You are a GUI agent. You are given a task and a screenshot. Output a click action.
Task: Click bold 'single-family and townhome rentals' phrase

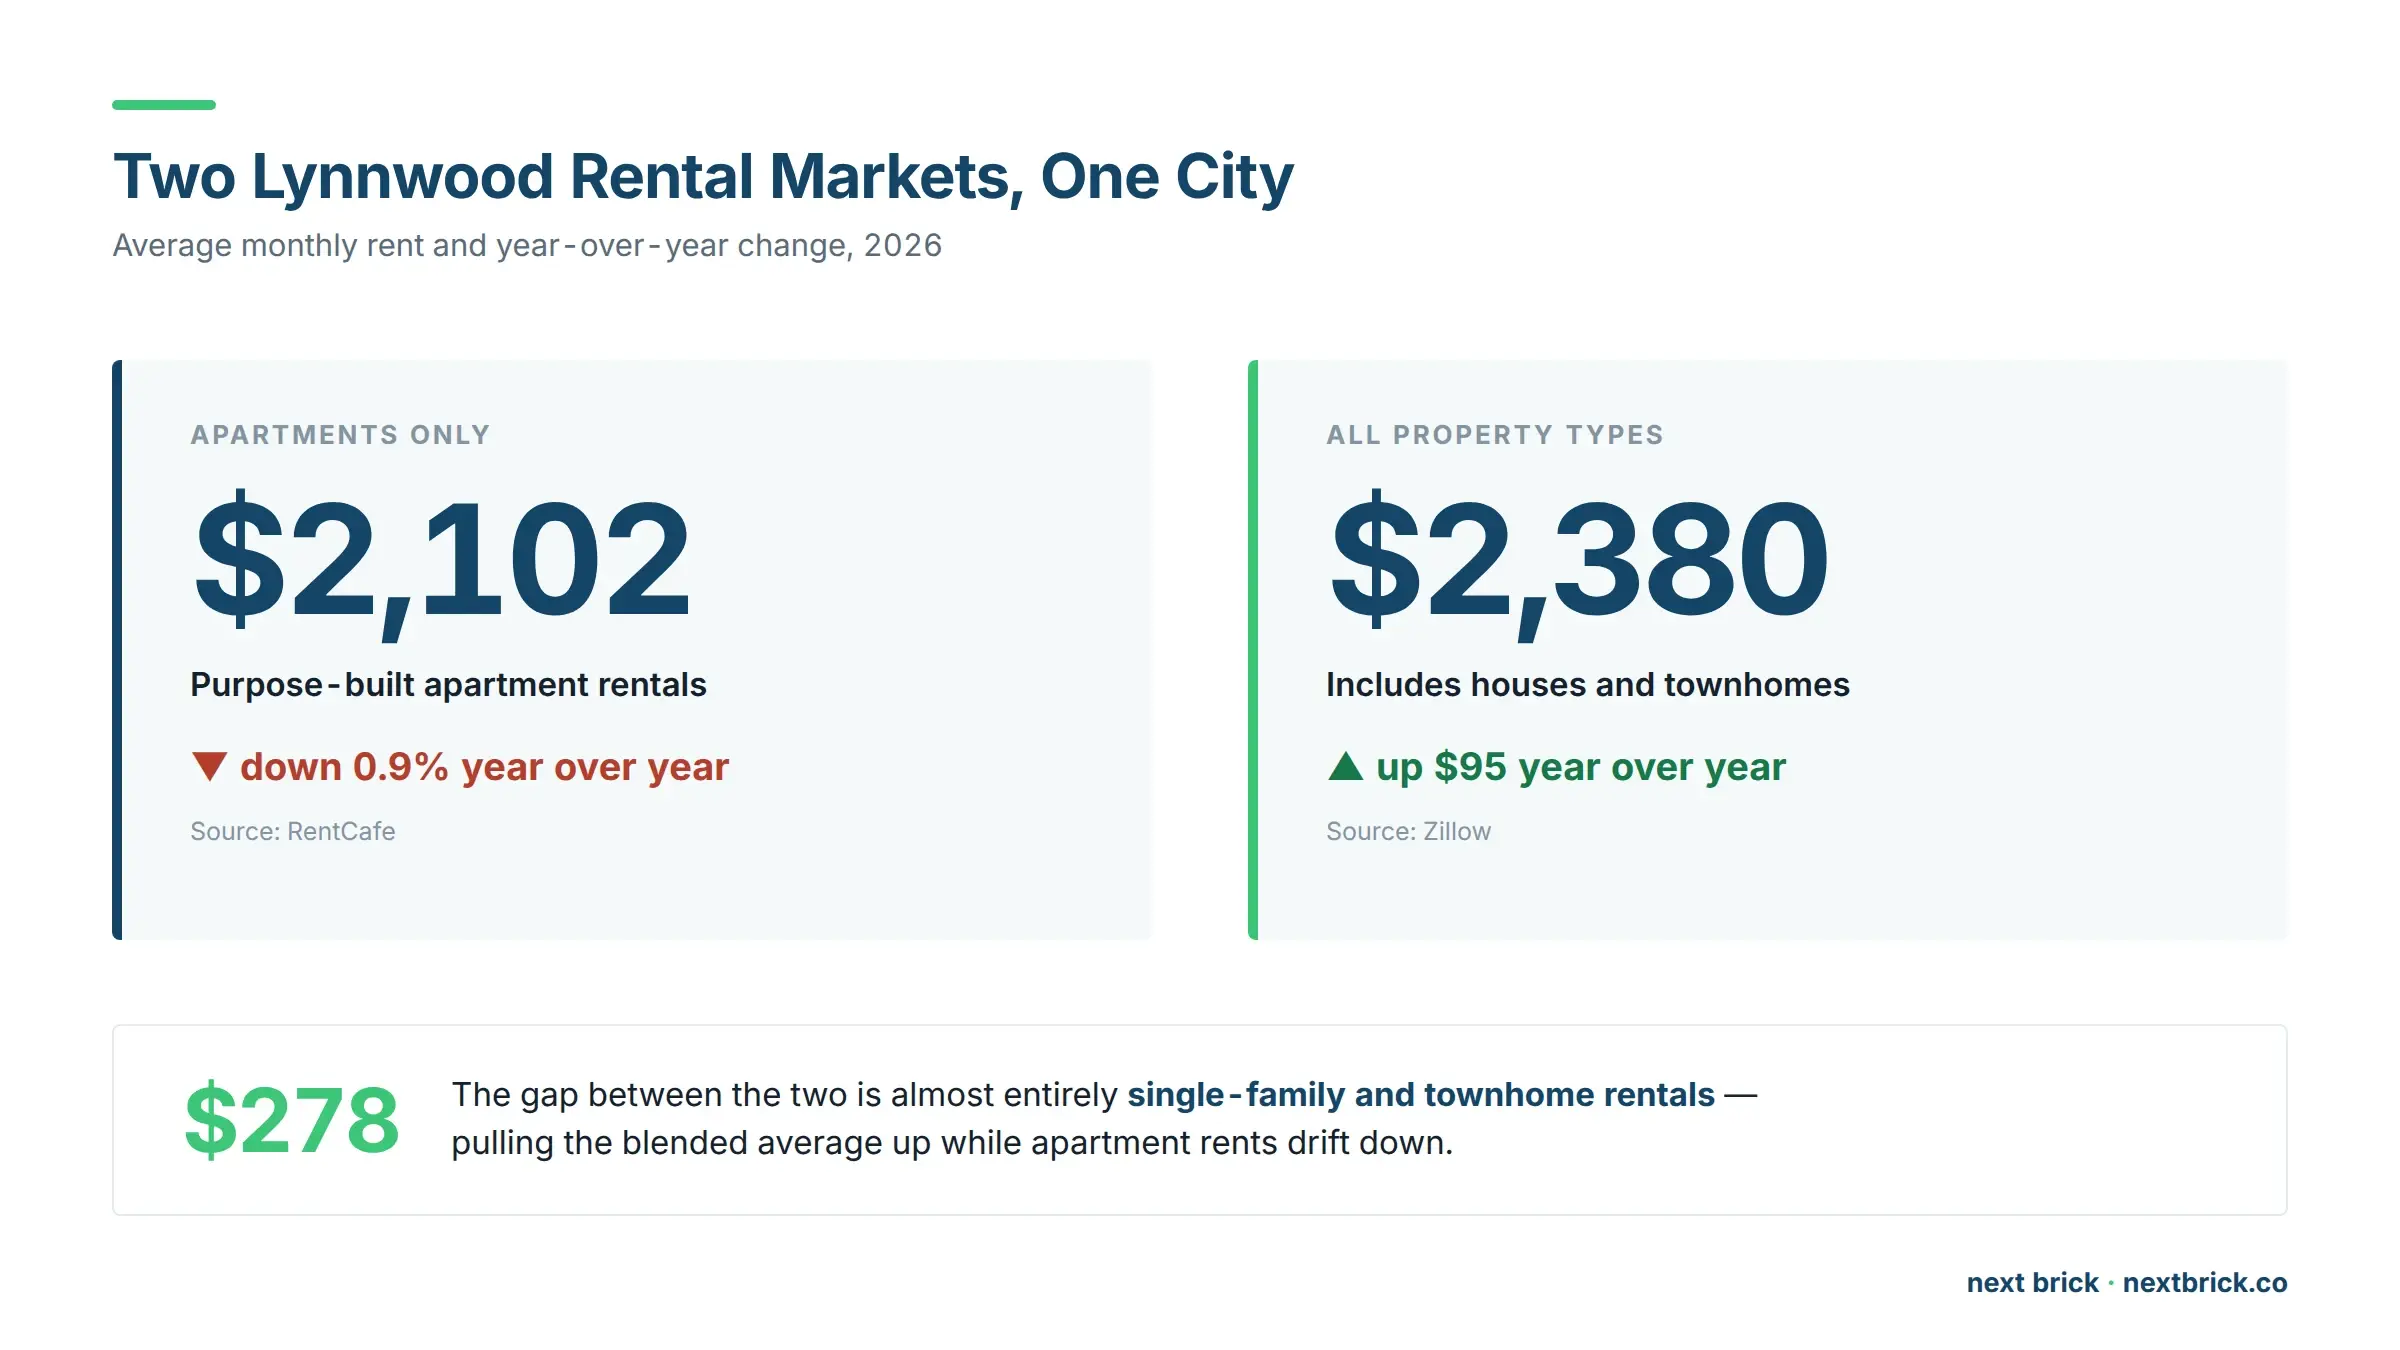pos(1421,1095)
